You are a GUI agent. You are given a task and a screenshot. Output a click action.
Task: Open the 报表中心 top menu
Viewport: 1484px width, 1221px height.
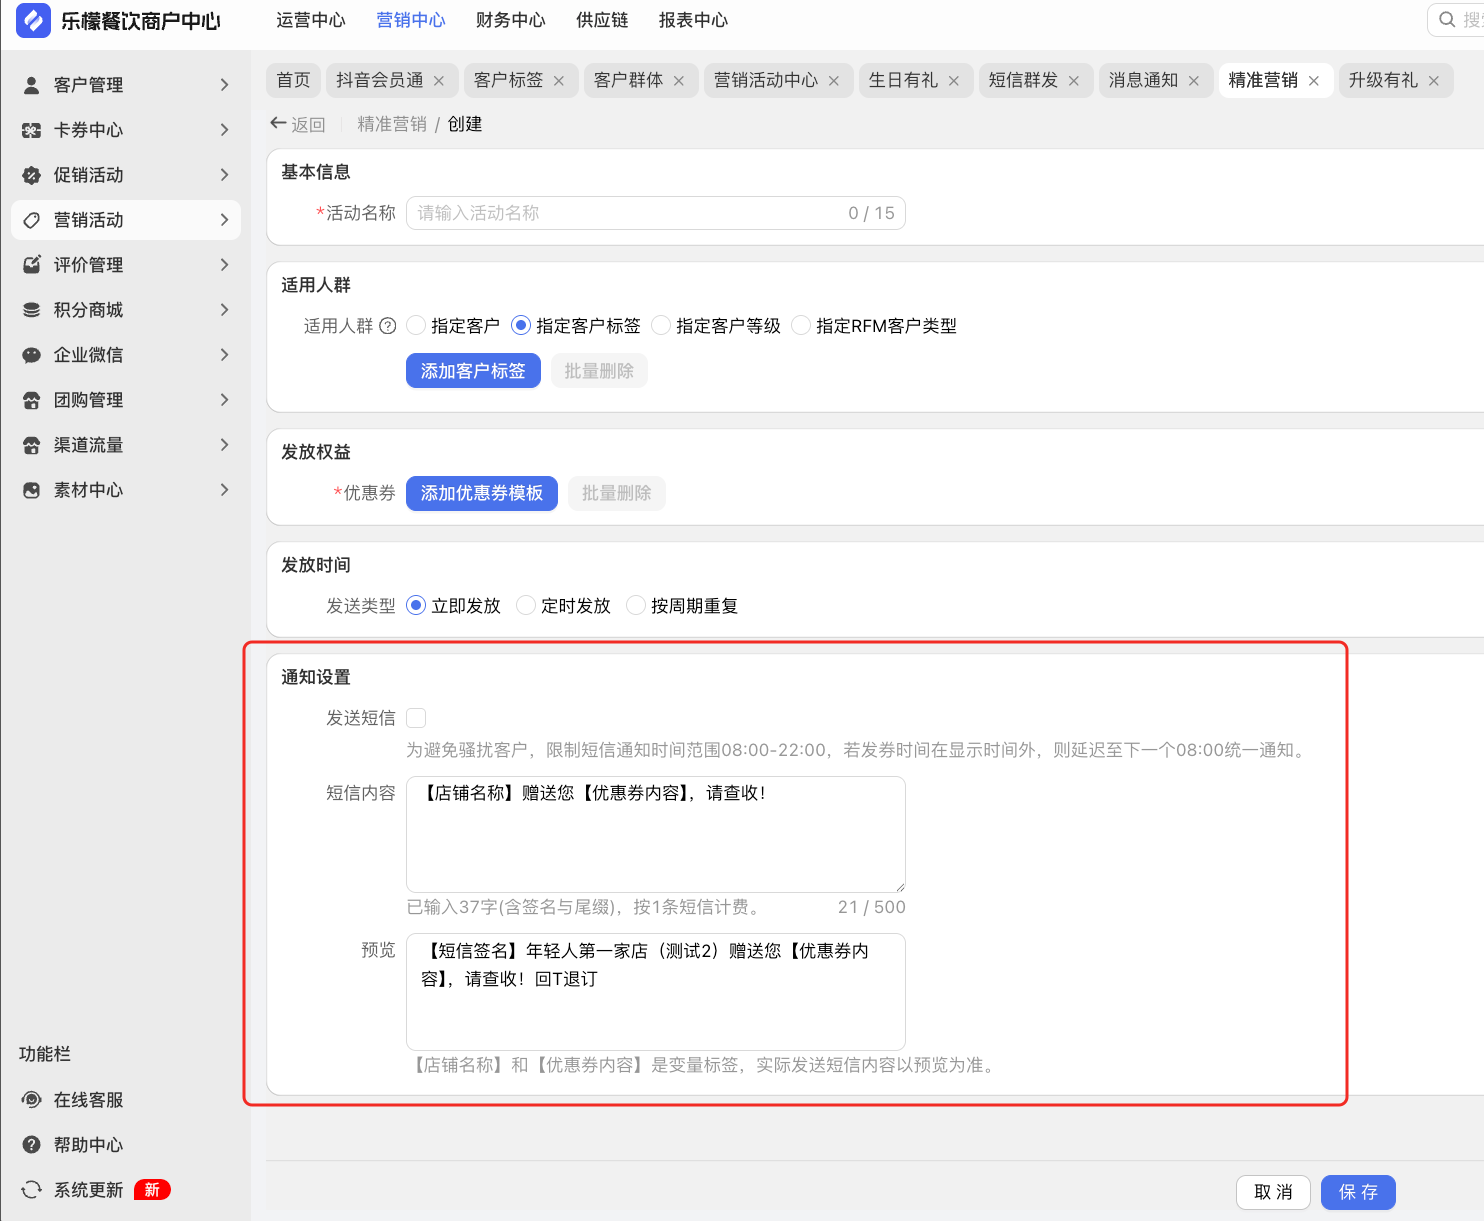pyautogui.click(x=693, y=20)
